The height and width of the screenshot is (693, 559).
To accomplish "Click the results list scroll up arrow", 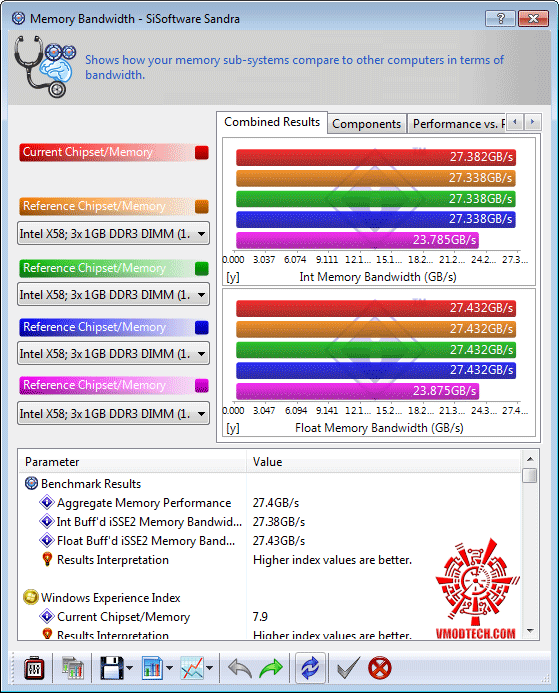I will tap(530, 459).
